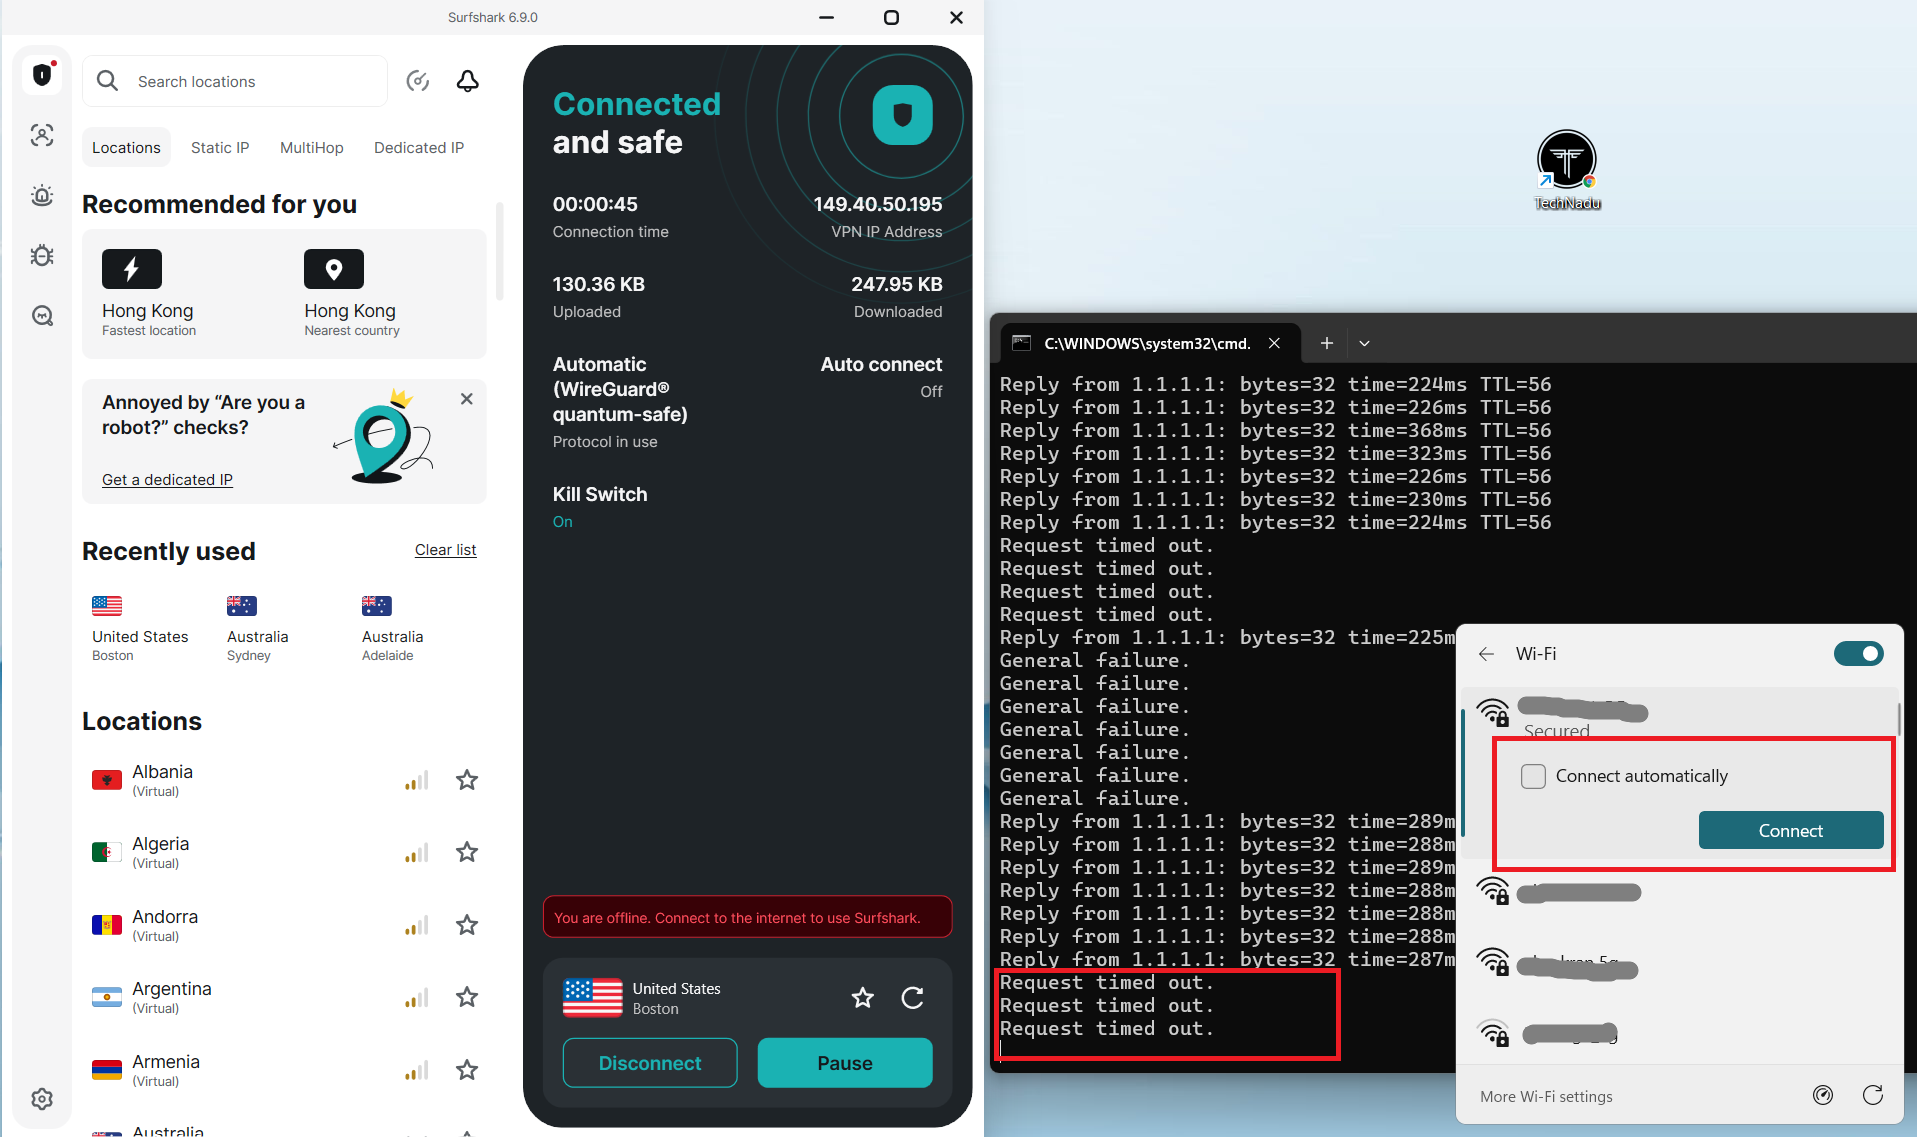
Task: Select Albania in the locations list
Action: pyautogui.click(x=285, y=780)
